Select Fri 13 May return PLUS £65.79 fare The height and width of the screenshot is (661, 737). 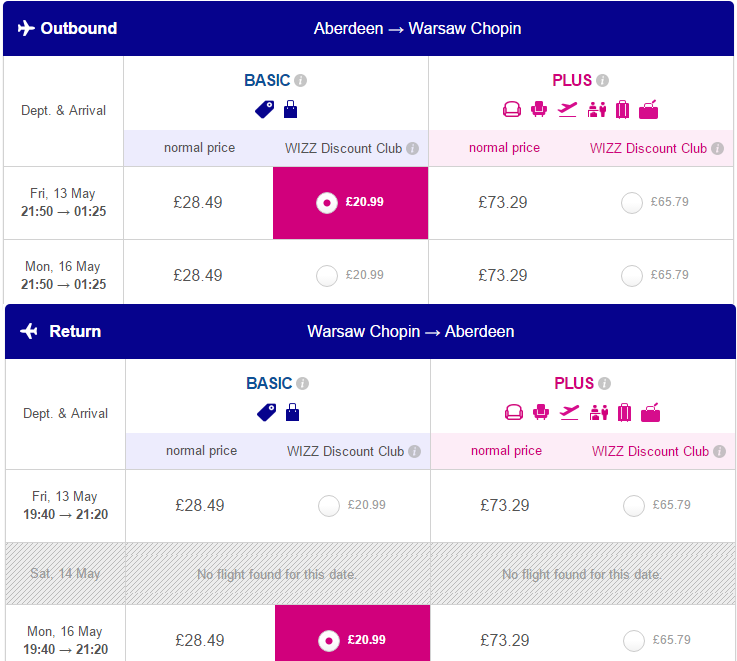point(634,506)
